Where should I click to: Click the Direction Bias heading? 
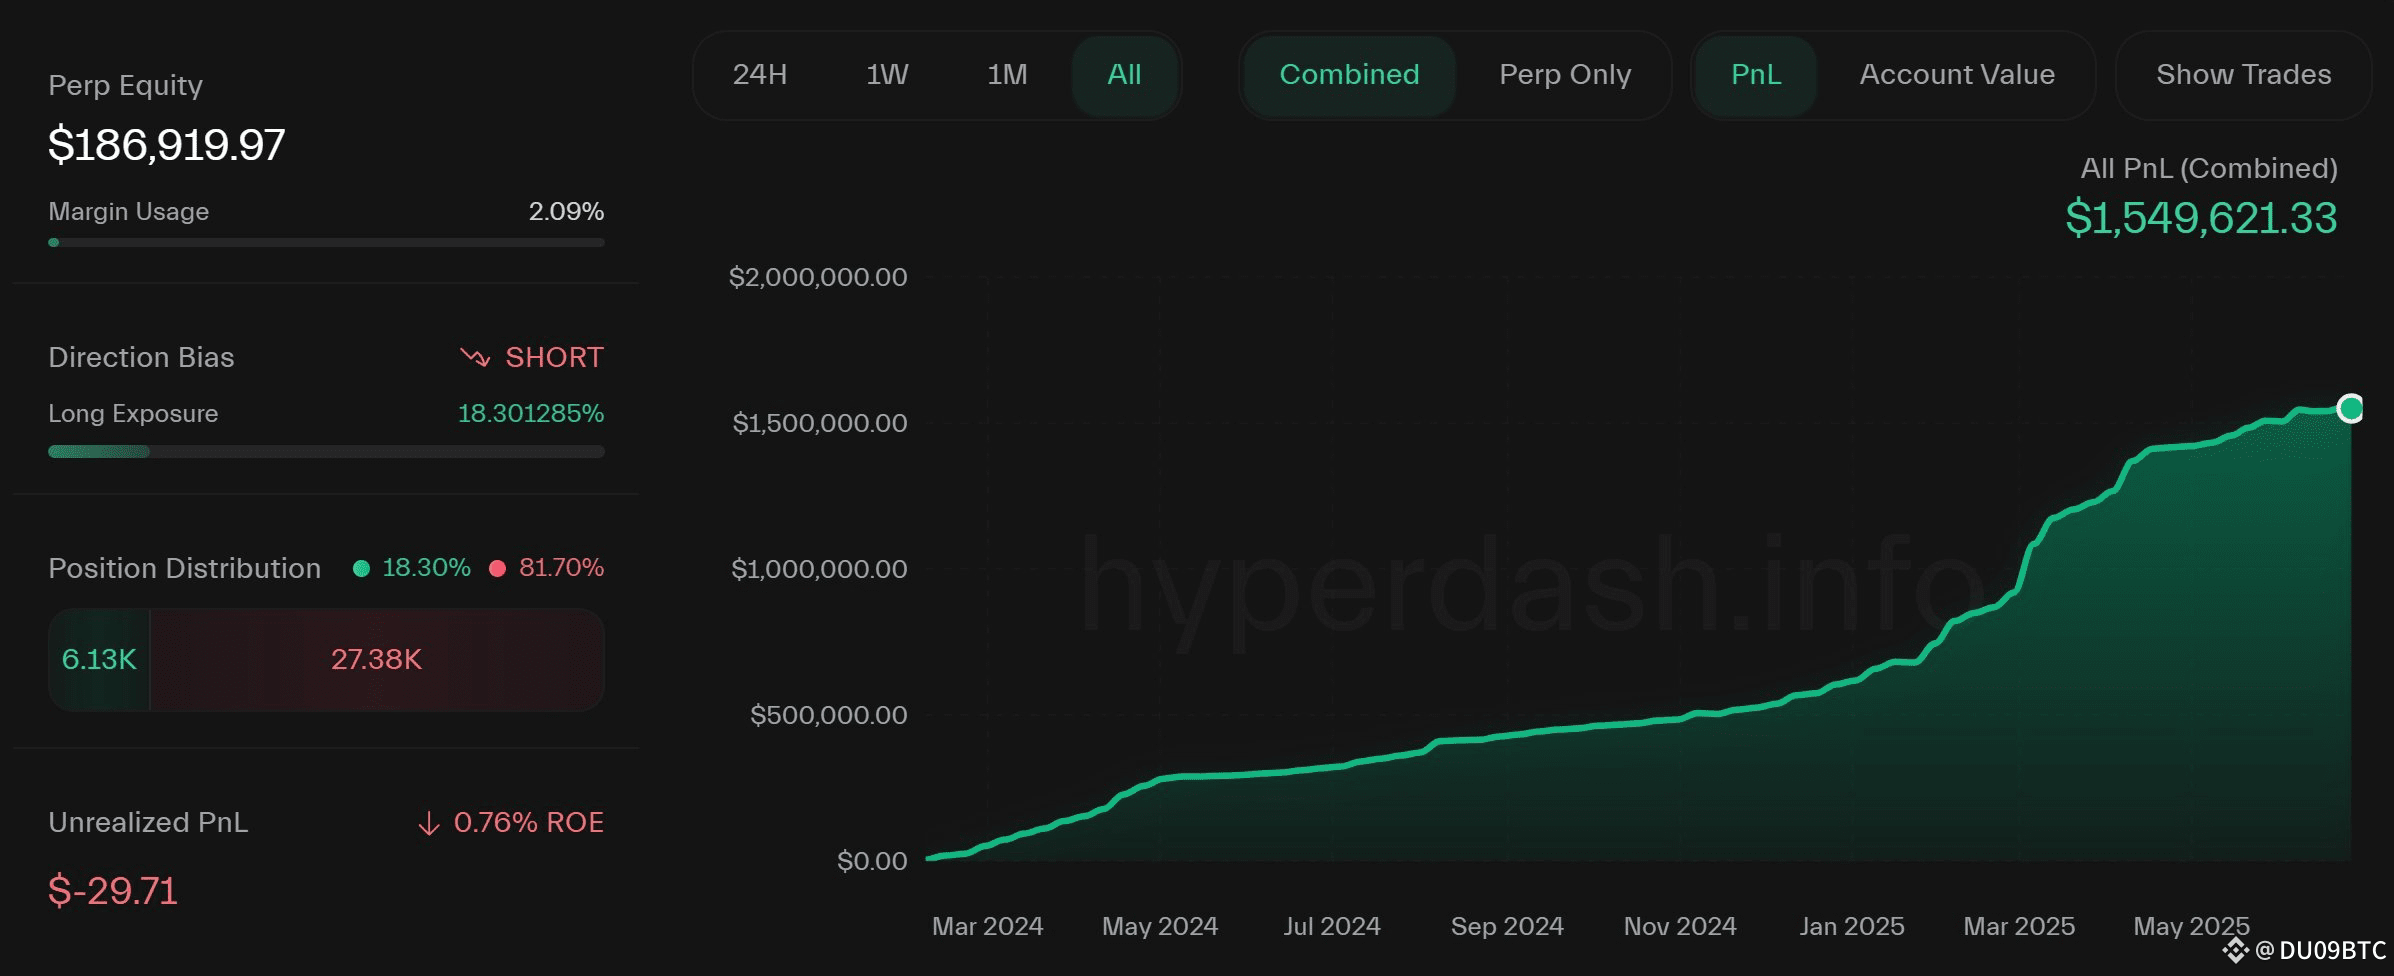[x=141, y=357]
